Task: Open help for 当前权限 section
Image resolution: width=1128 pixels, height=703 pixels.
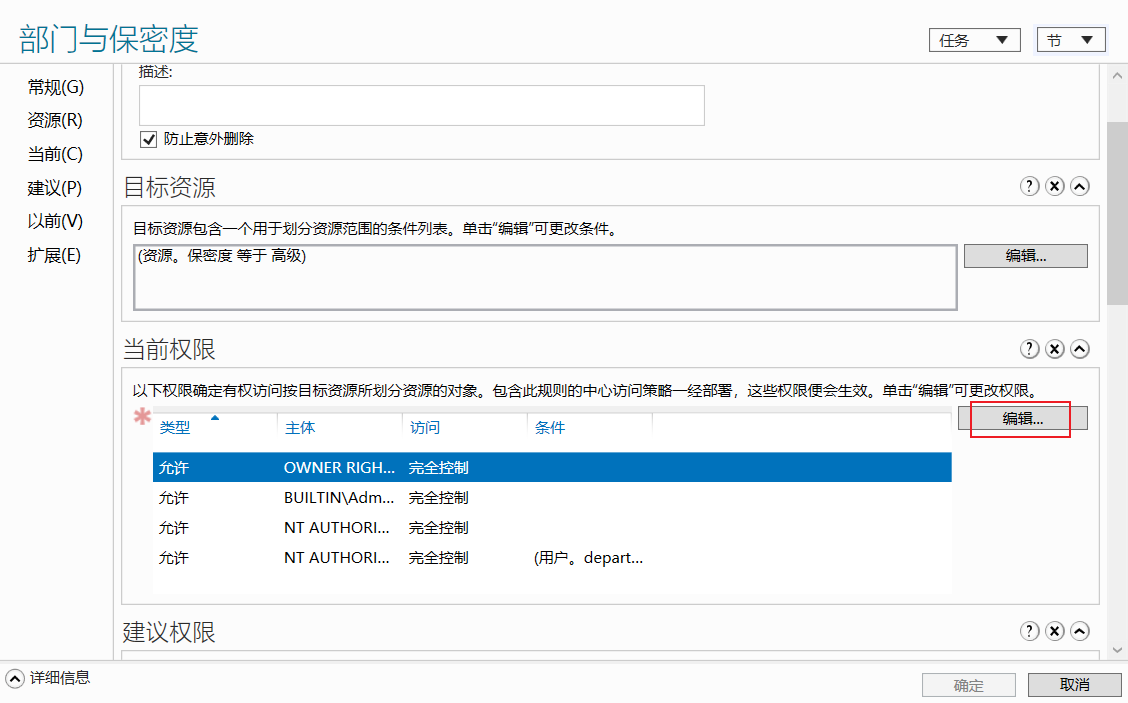Action: (1029, 349)
